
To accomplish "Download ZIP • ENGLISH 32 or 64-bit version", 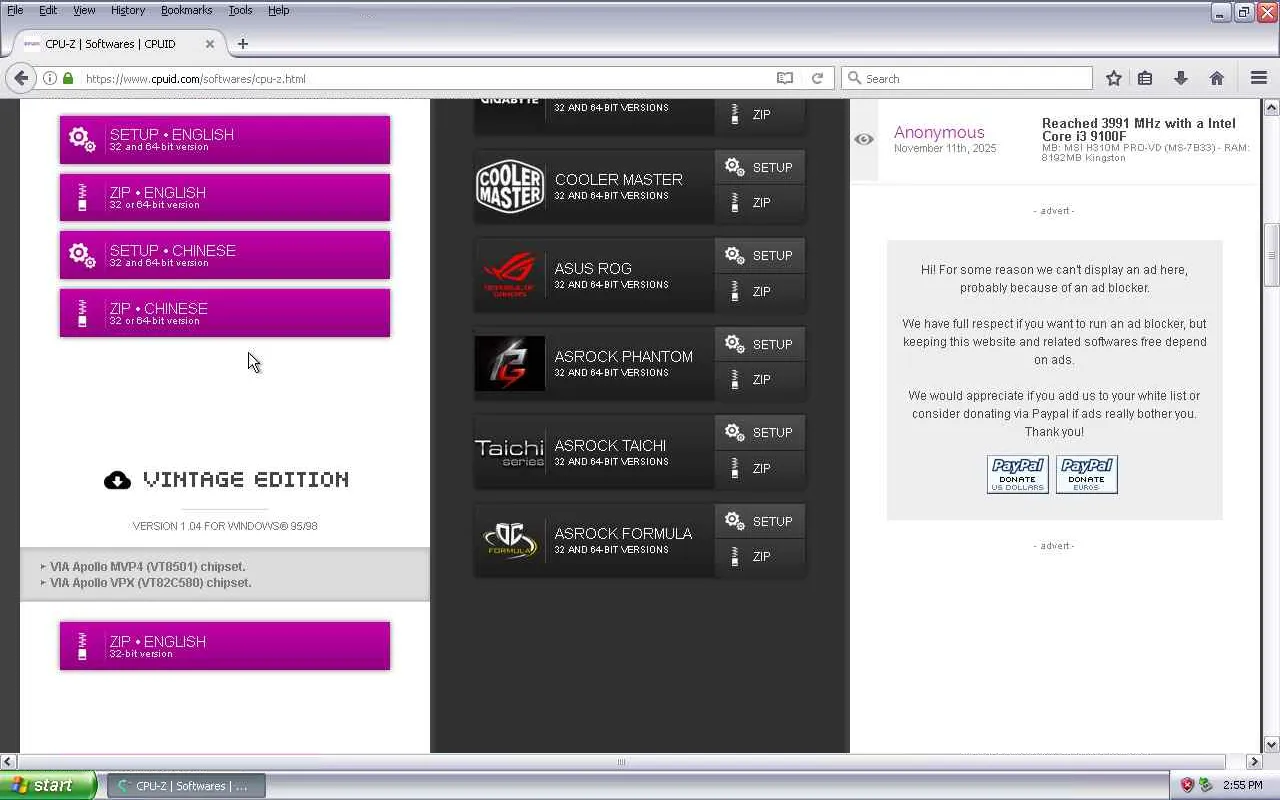I will pos(225,198).
